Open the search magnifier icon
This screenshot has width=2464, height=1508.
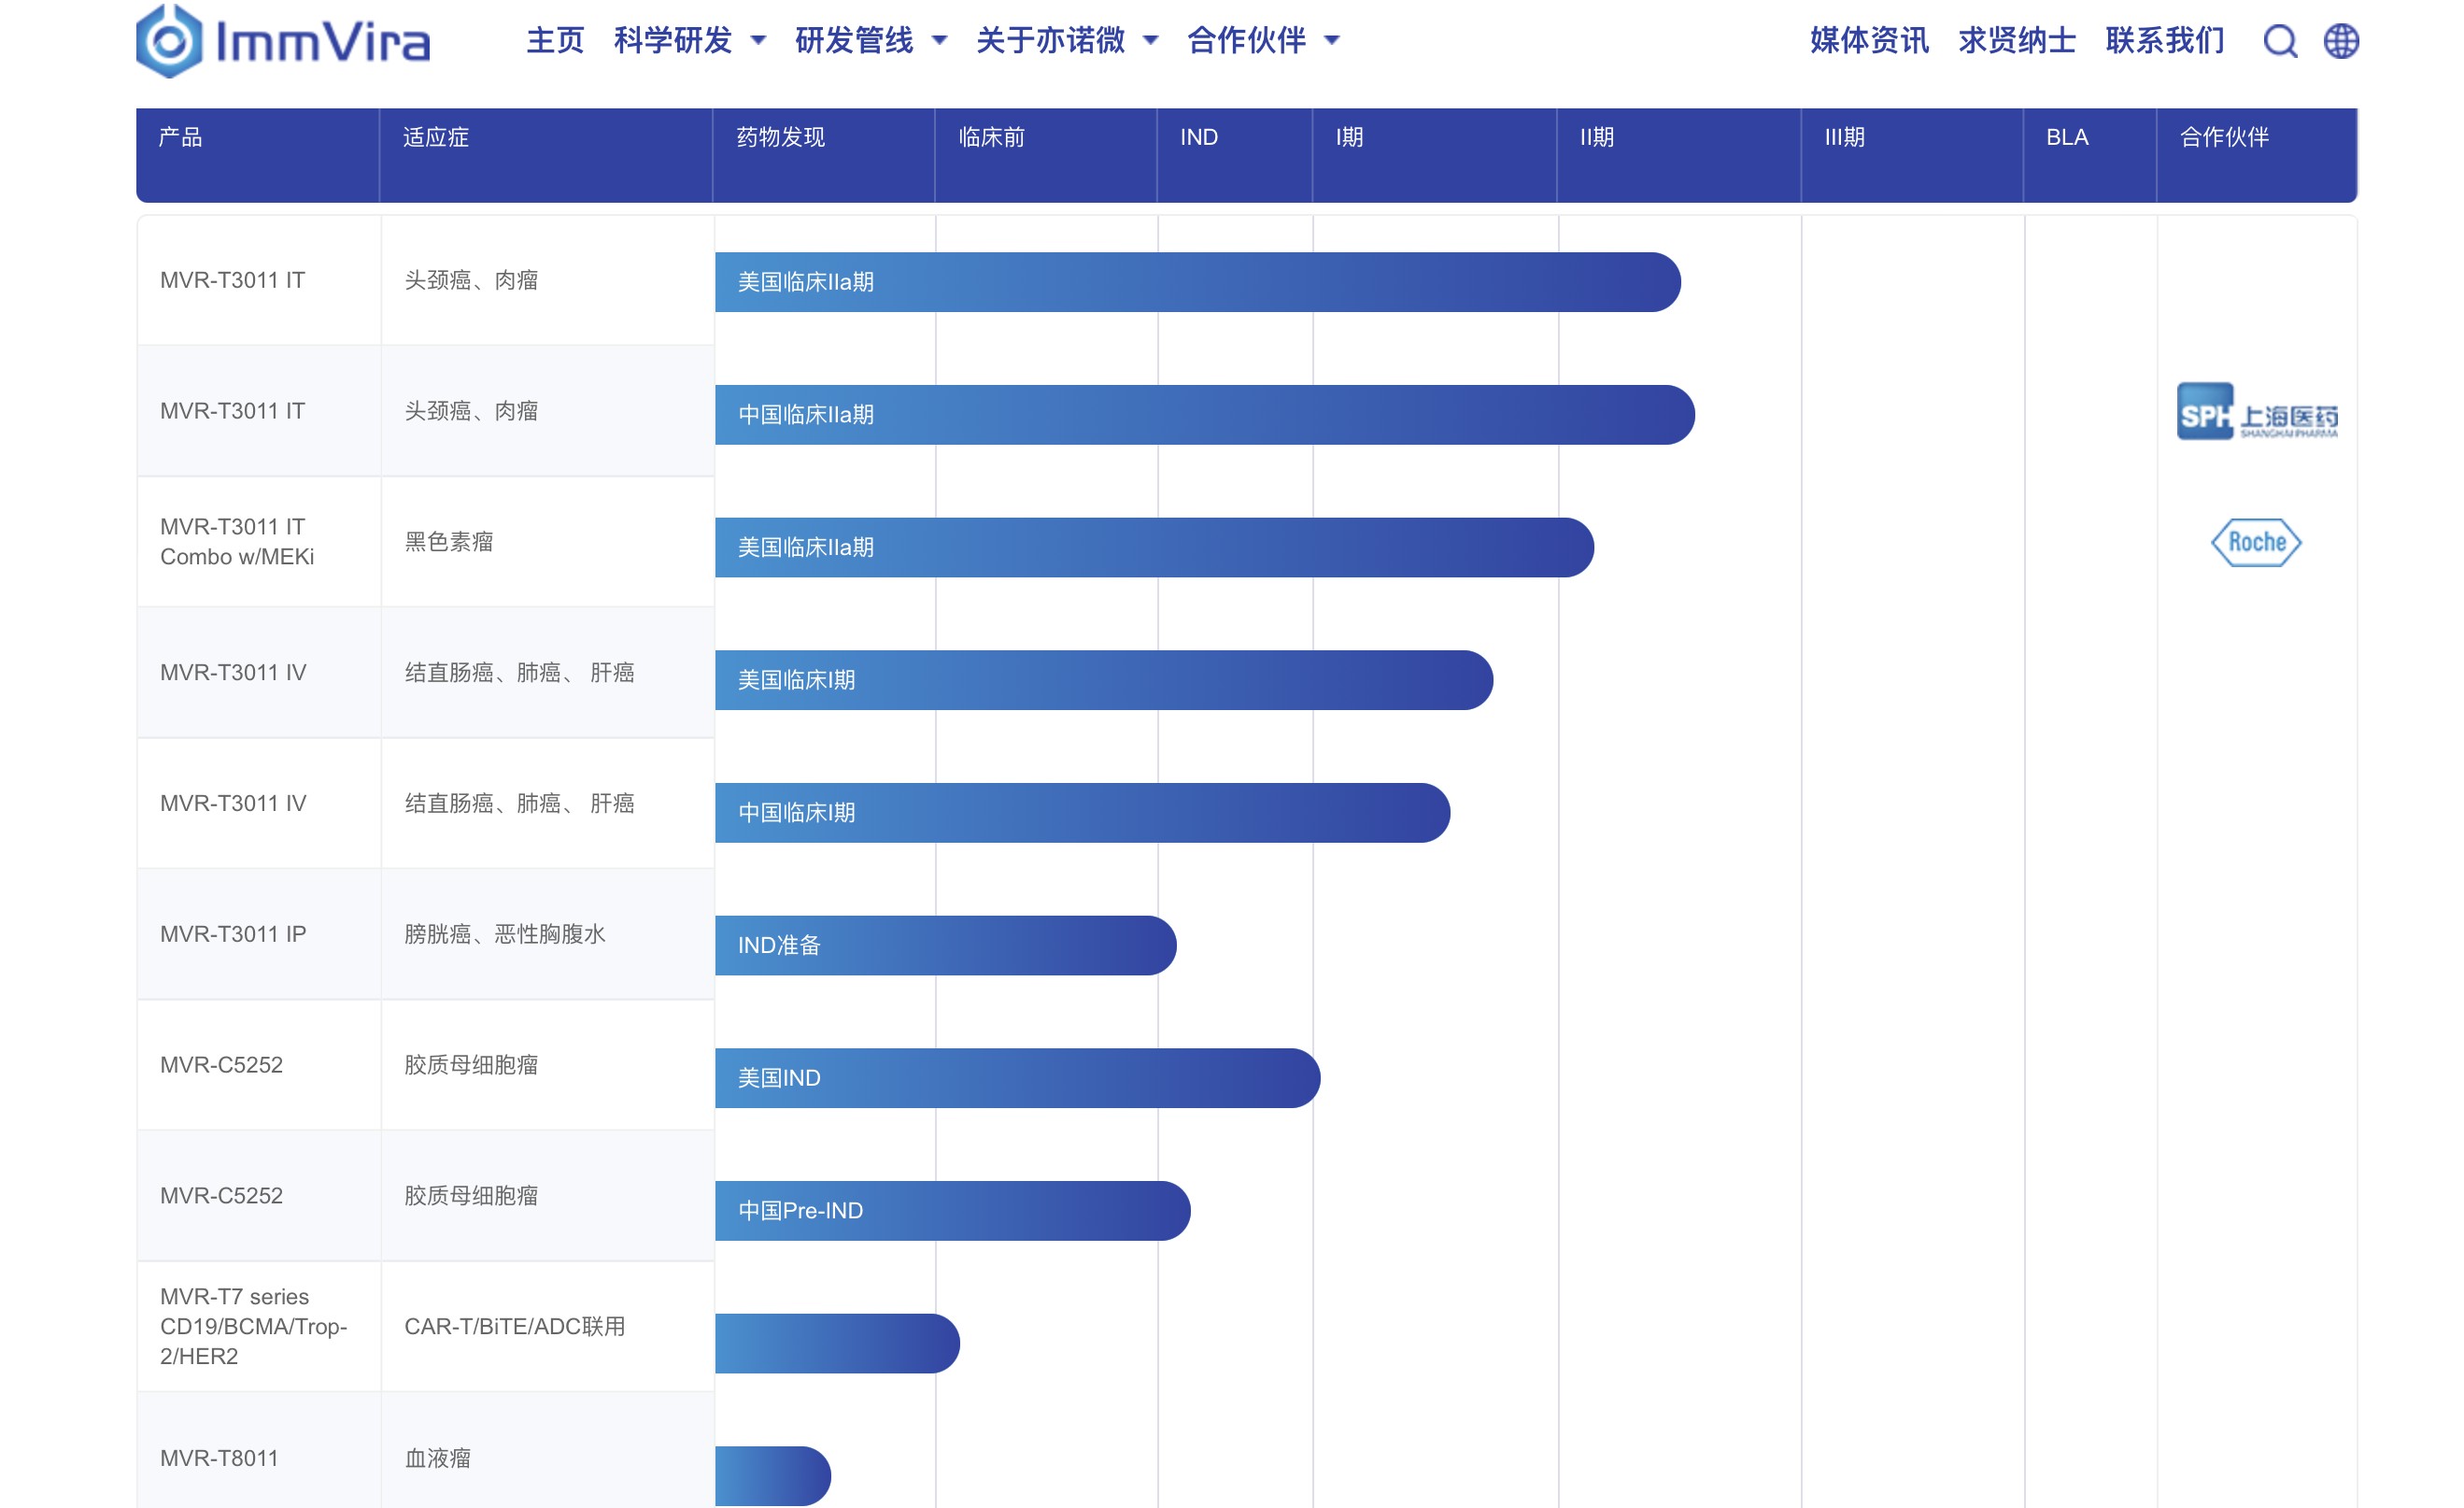point(2279,41)
